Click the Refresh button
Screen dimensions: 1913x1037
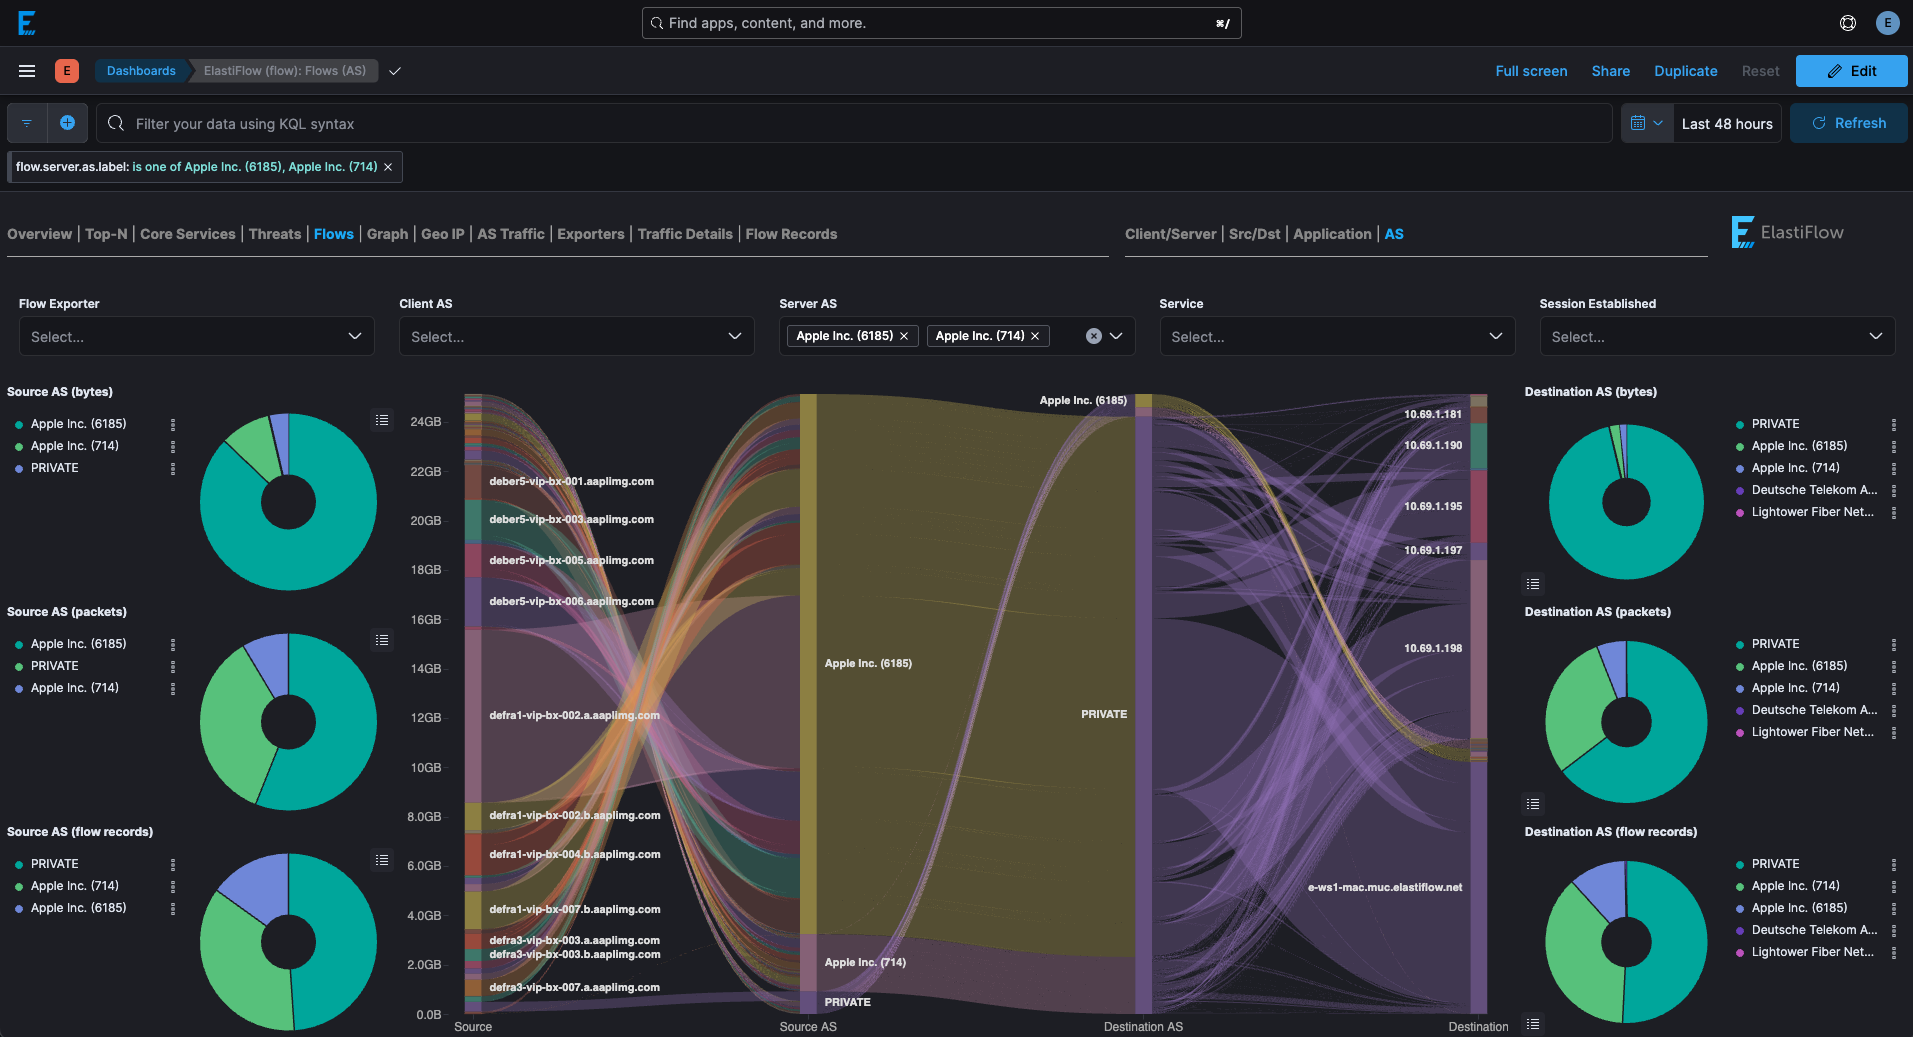(1848, 123)
